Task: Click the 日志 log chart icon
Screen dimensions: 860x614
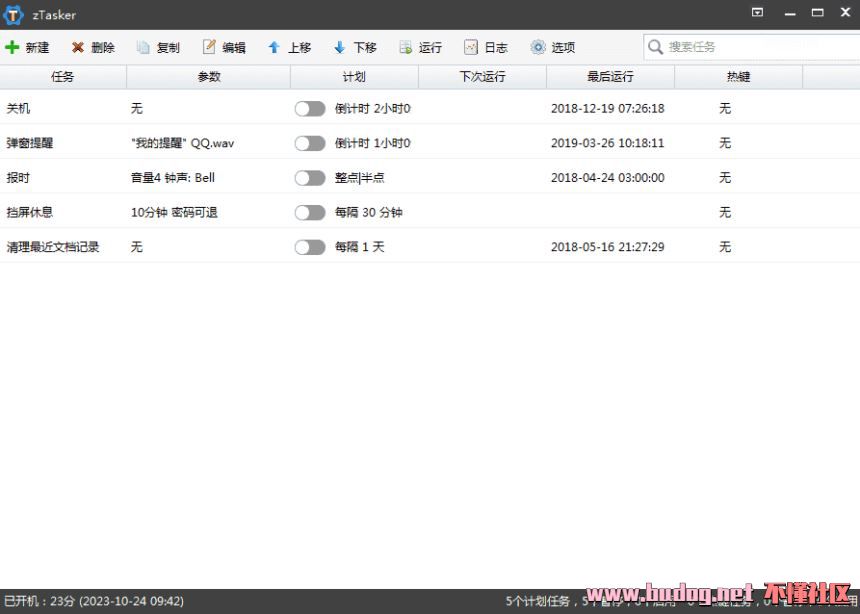Action: [x=471, y=47]
